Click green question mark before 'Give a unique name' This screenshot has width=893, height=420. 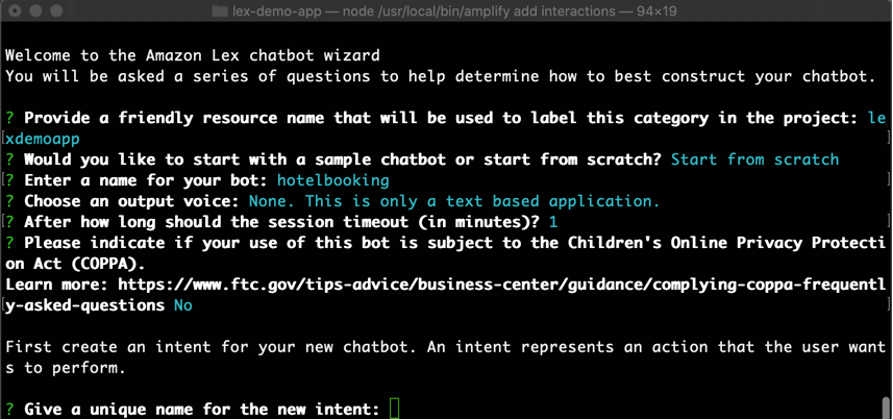point(10,409)
